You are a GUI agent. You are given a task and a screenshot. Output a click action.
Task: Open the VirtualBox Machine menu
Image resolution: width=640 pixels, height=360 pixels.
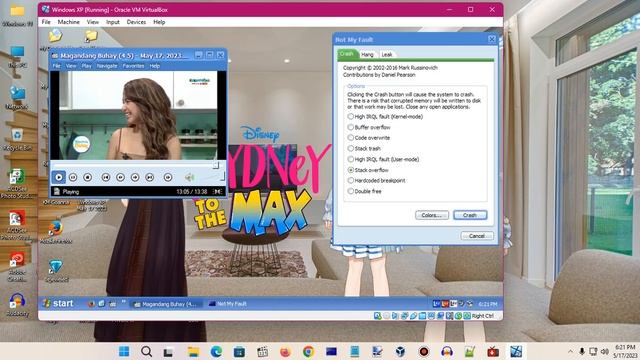[69, 22]
